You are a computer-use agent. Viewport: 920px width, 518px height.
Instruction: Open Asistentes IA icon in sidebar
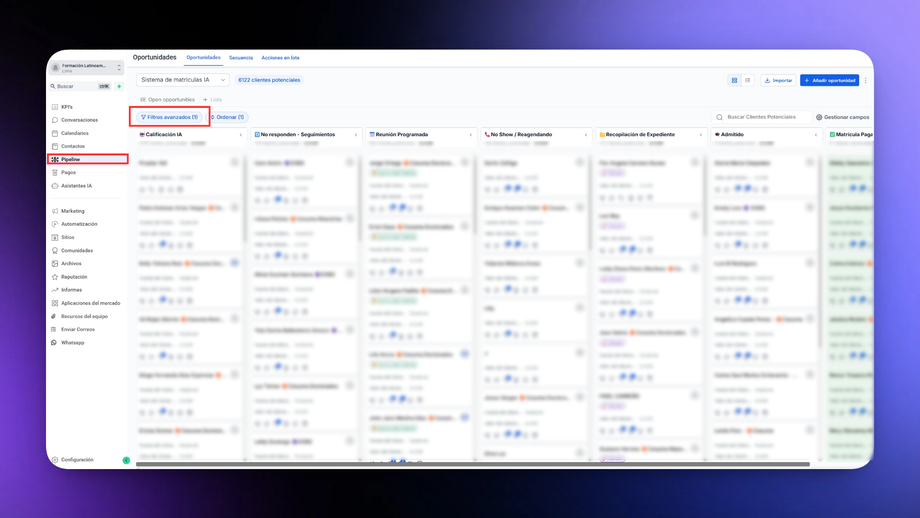coord(55,186)
